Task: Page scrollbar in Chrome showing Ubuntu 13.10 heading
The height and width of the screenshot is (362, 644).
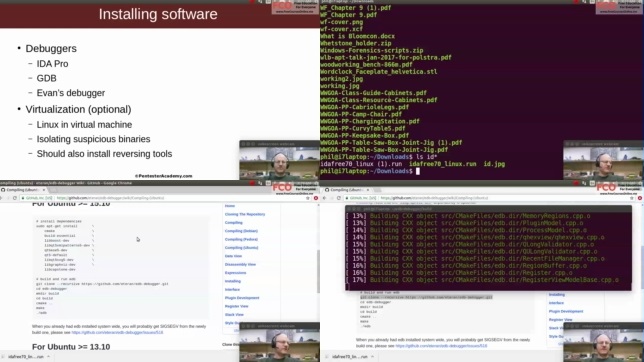Action: tap(318, 271)
